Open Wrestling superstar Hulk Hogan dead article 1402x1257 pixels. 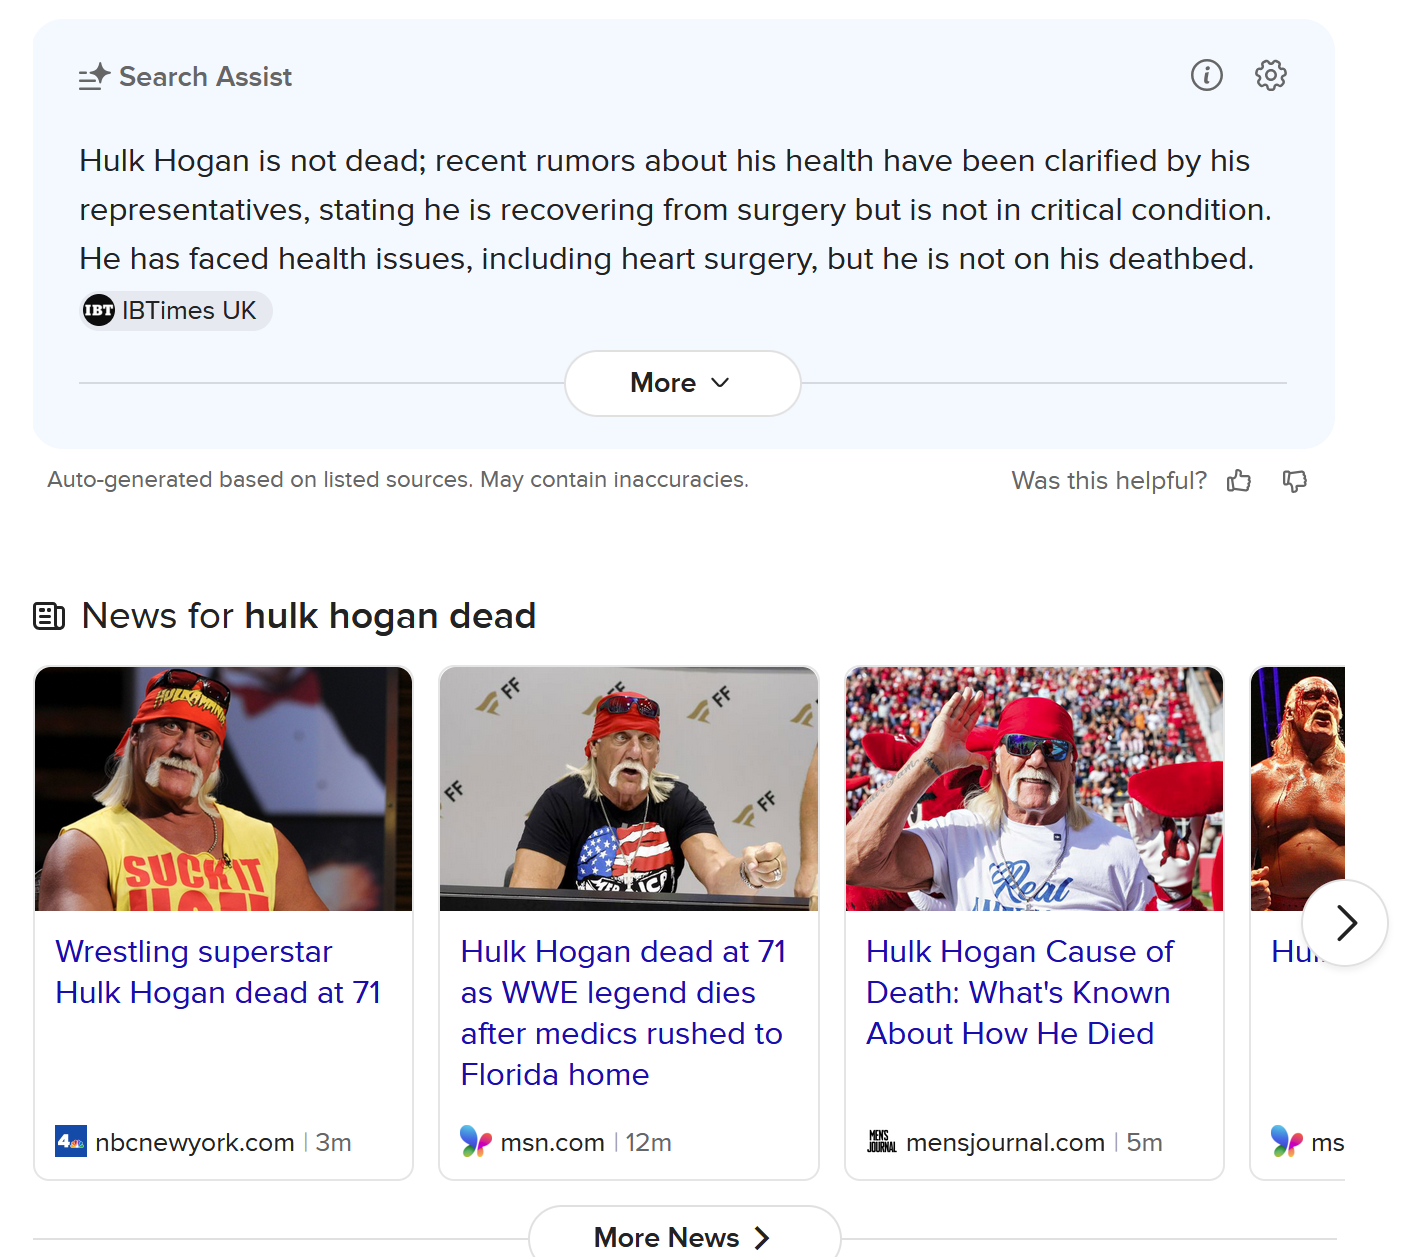pyautogui.click(x=218, y=972)
